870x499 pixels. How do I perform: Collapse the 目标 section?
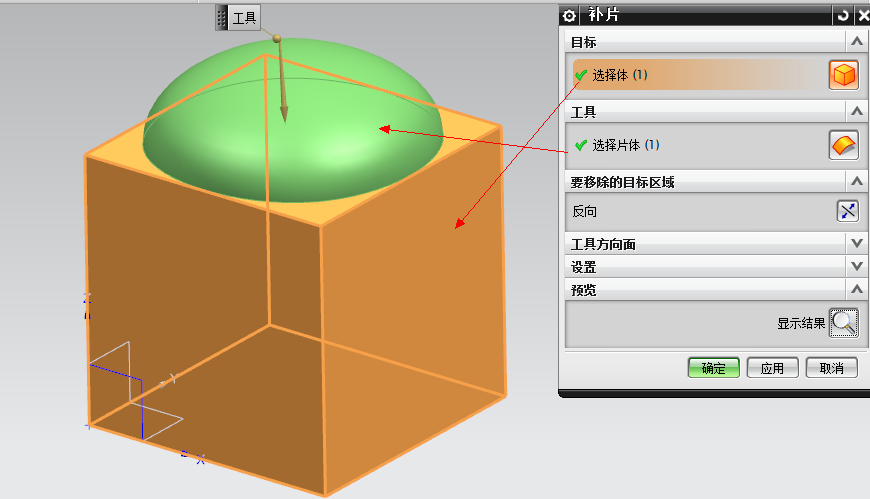pyautogui.click(x=857, y=42)
